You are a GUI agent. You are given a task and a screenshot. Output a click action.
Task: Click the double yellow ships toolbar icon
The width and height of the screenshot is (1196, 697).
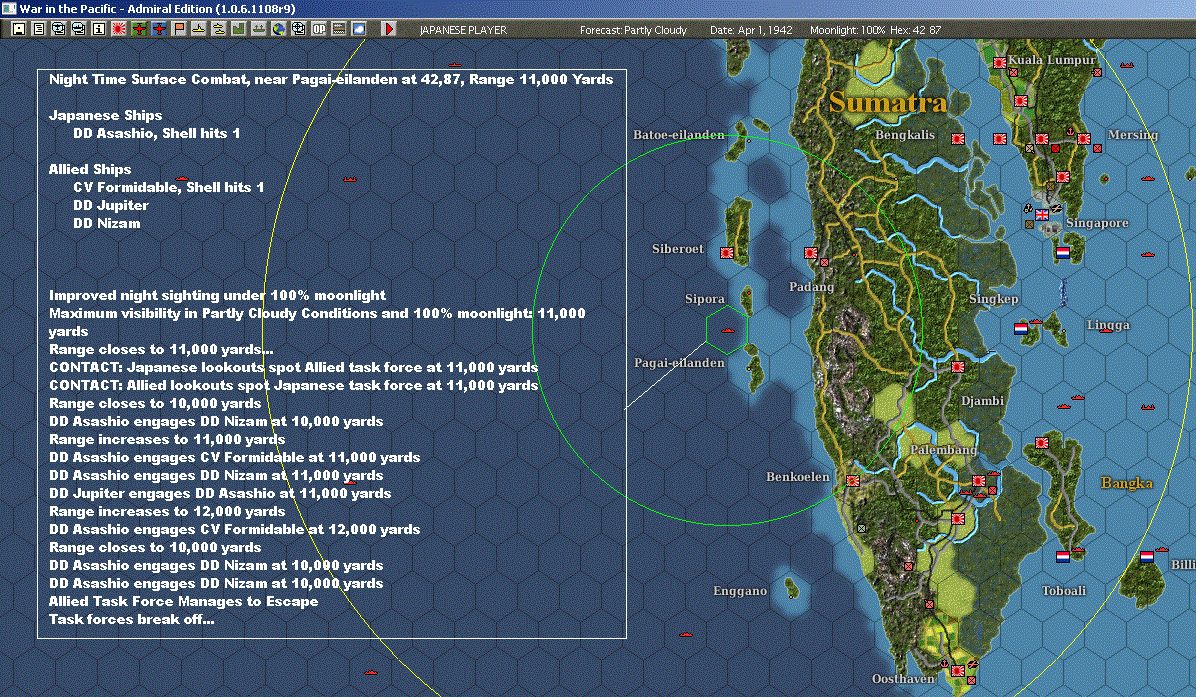pos(219,29)
